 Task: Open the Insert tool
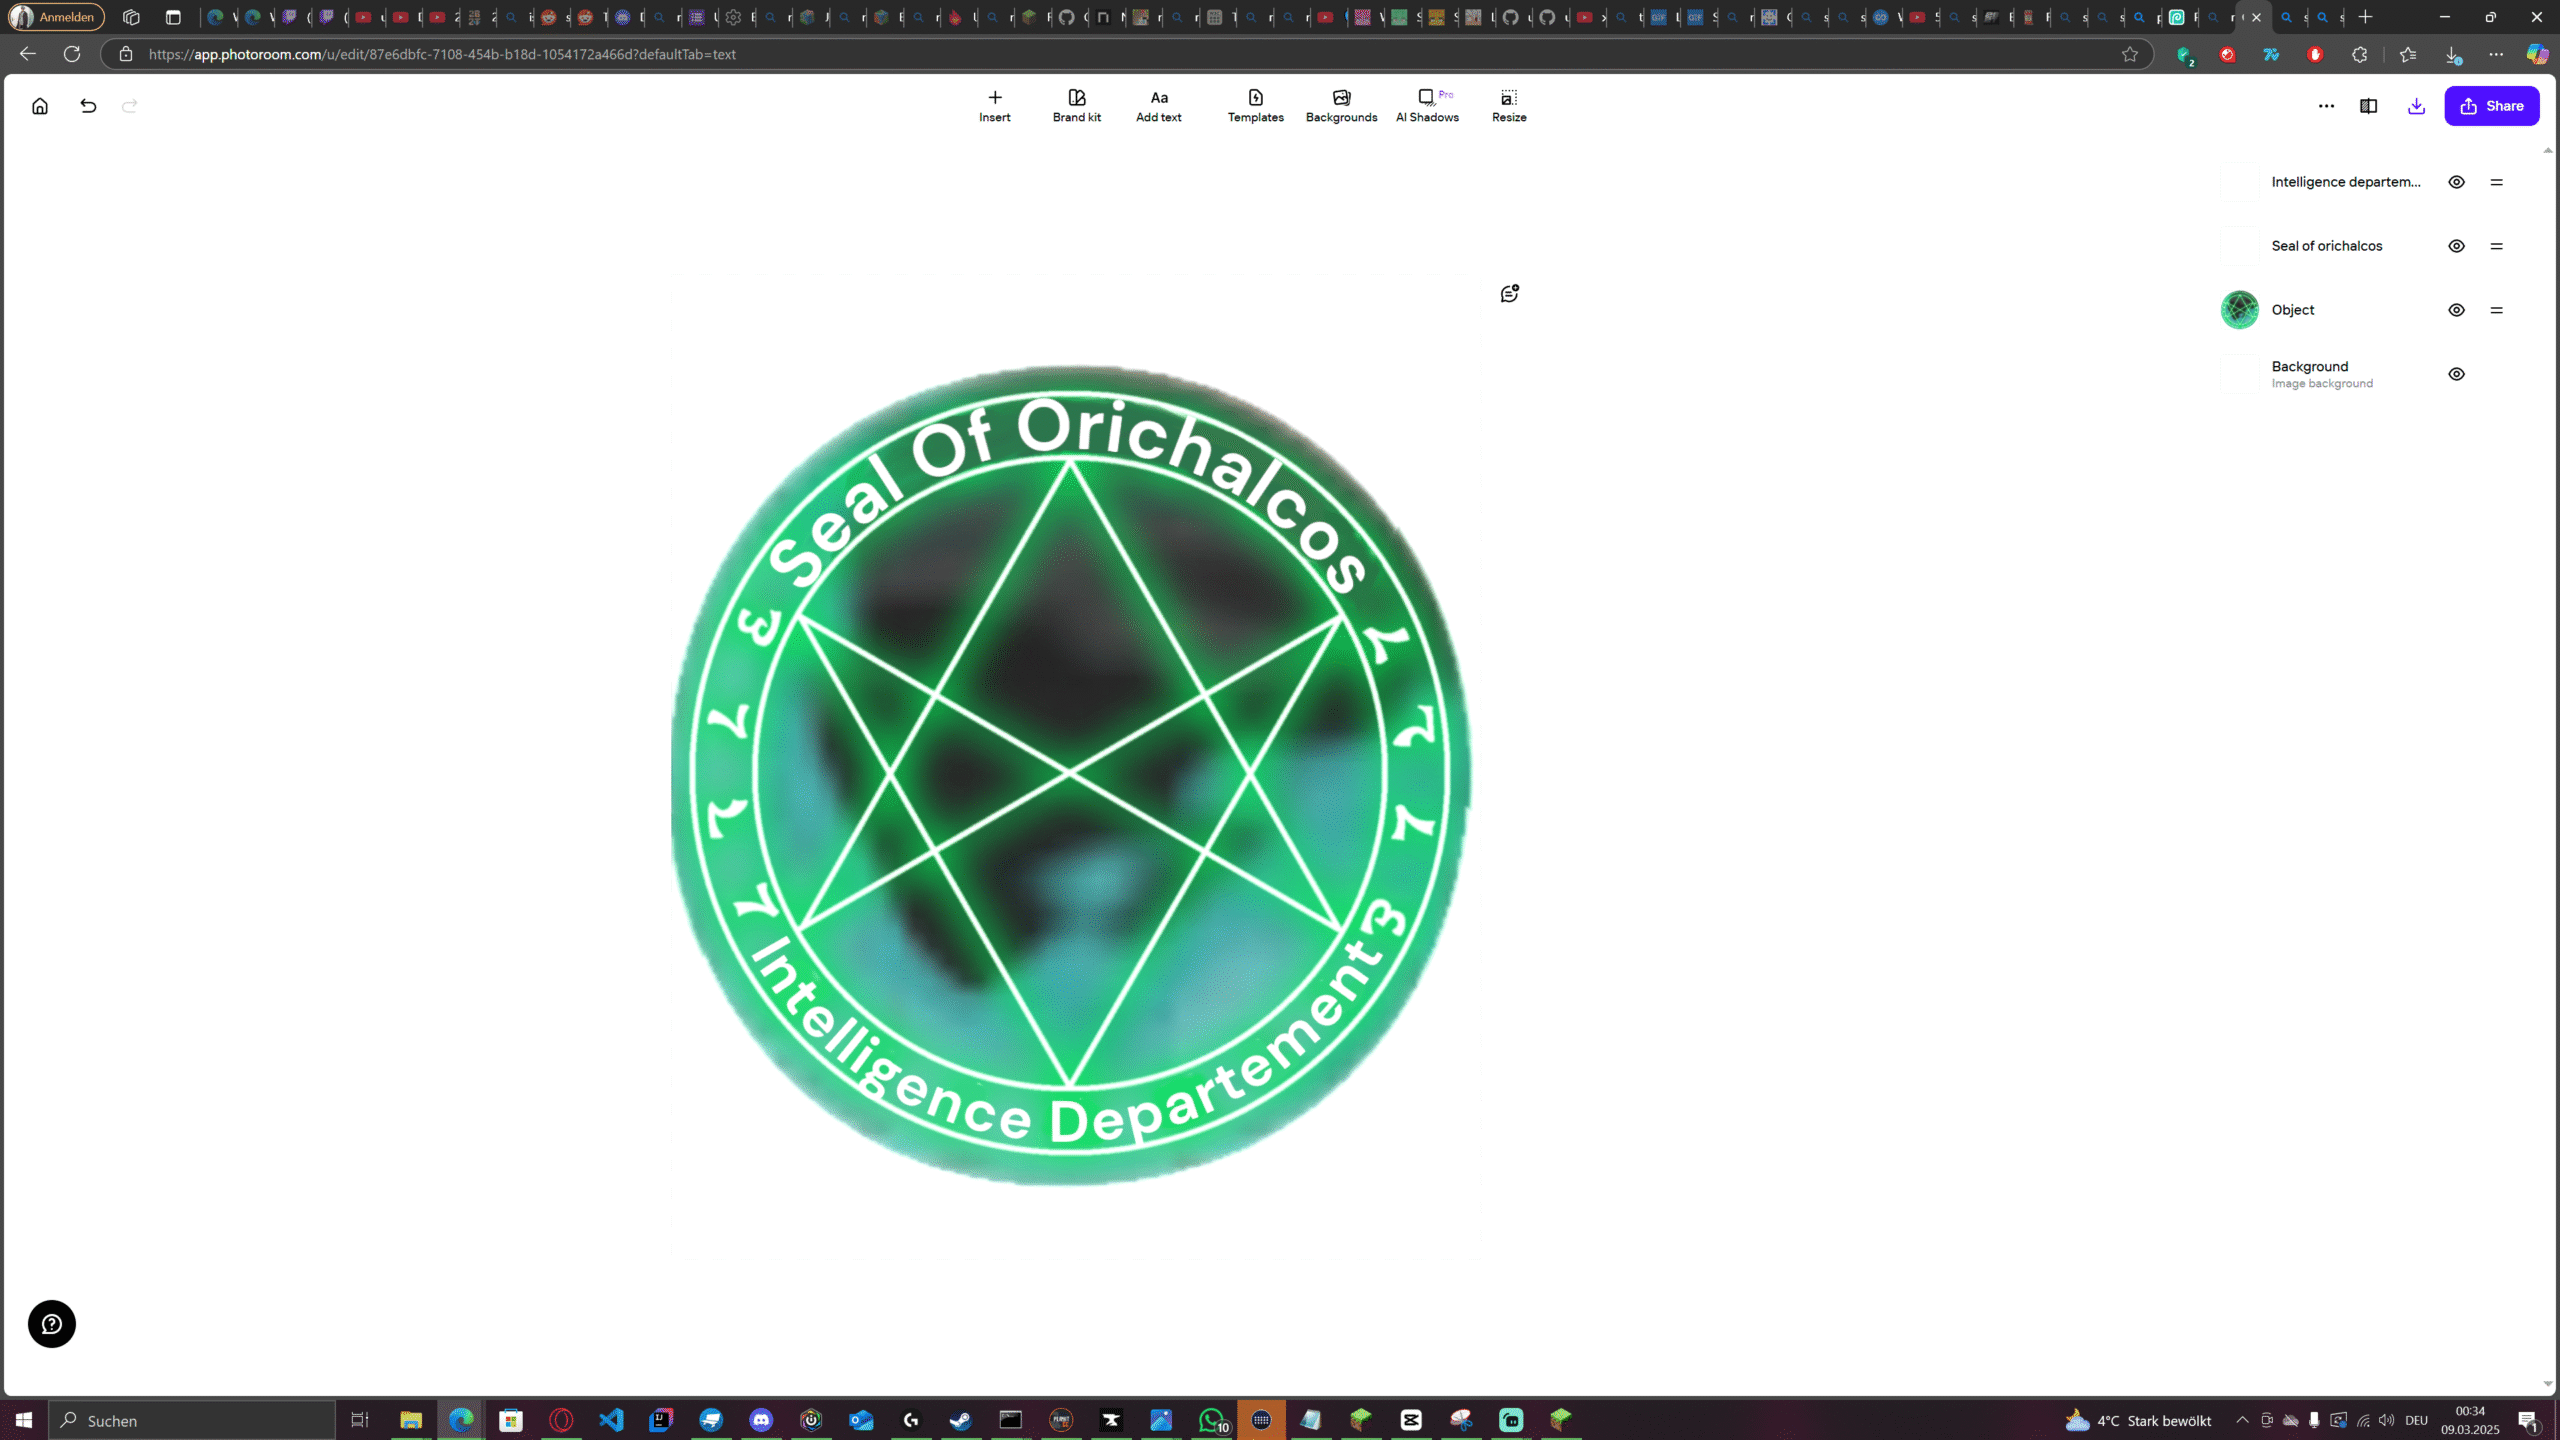pyautogui.click(x=994, y=106)
